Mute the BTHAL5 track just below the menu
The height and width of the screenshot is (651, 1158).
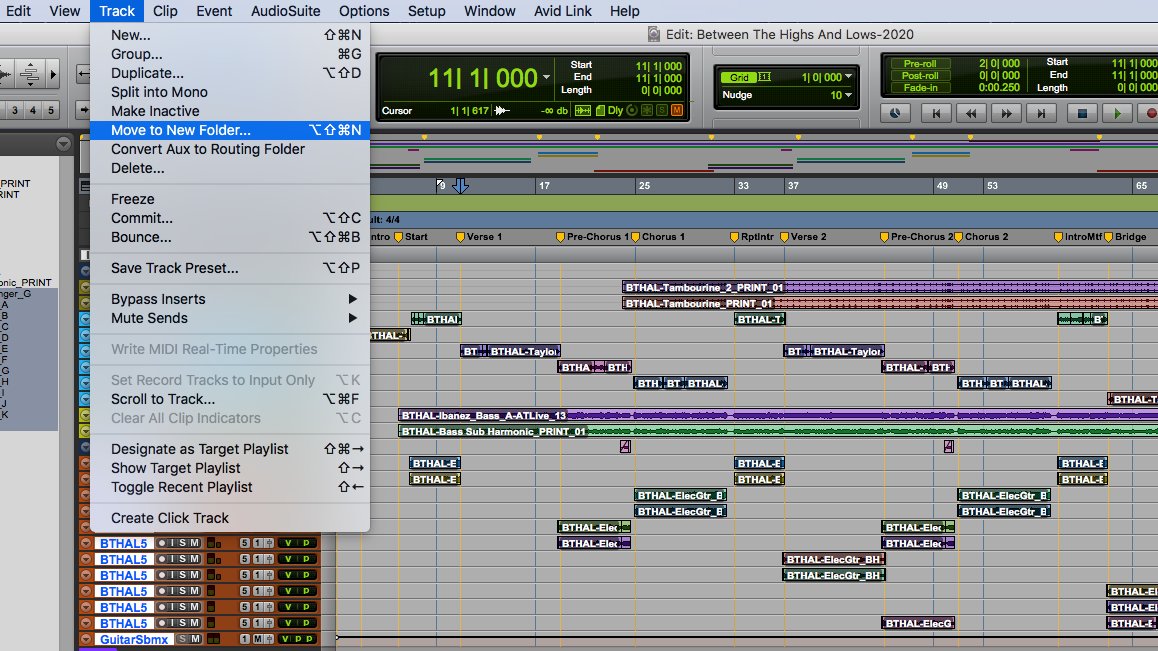(x=195, y=543)
